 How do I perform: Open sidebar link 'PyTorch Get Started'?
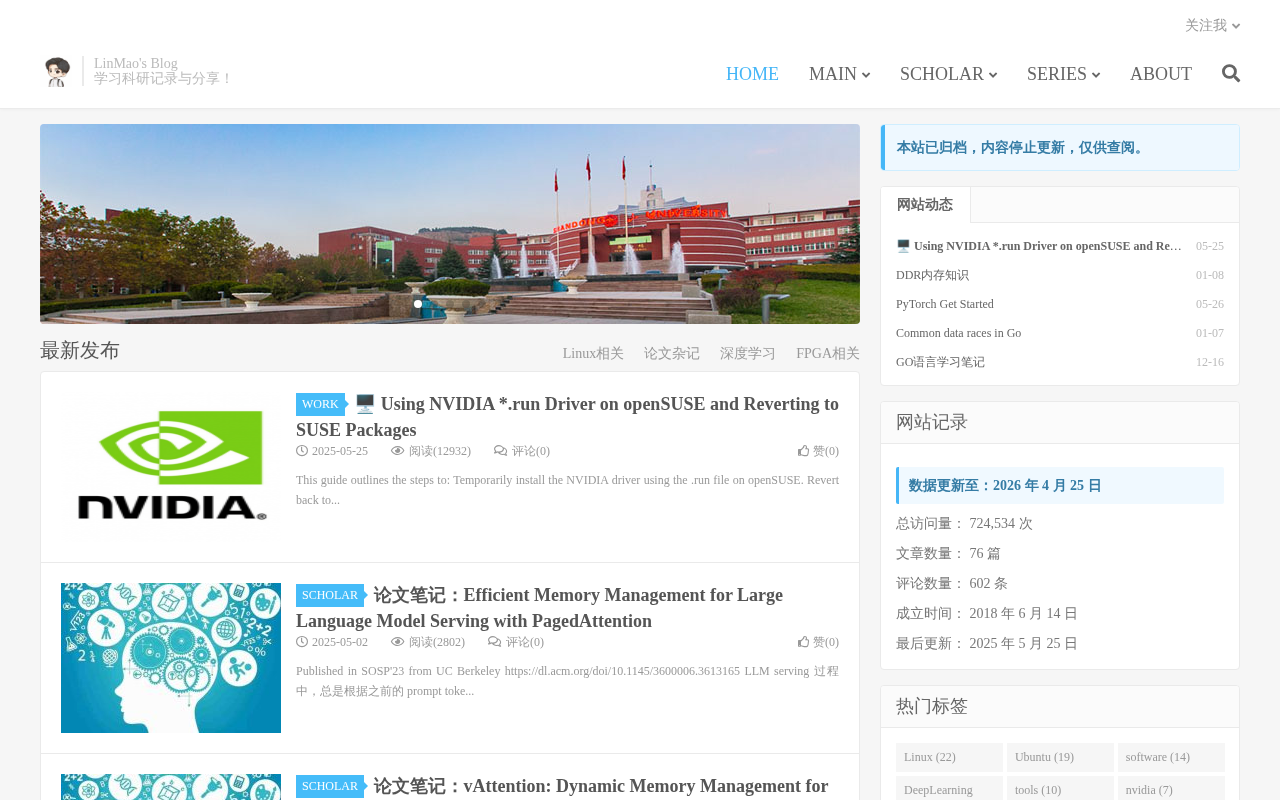click(x=945, y=304)
